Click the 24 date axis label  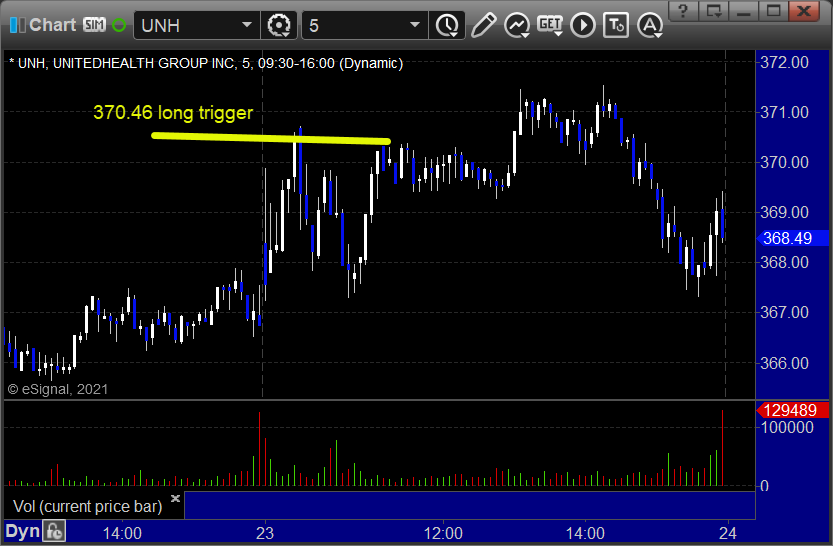pos(728,533)
